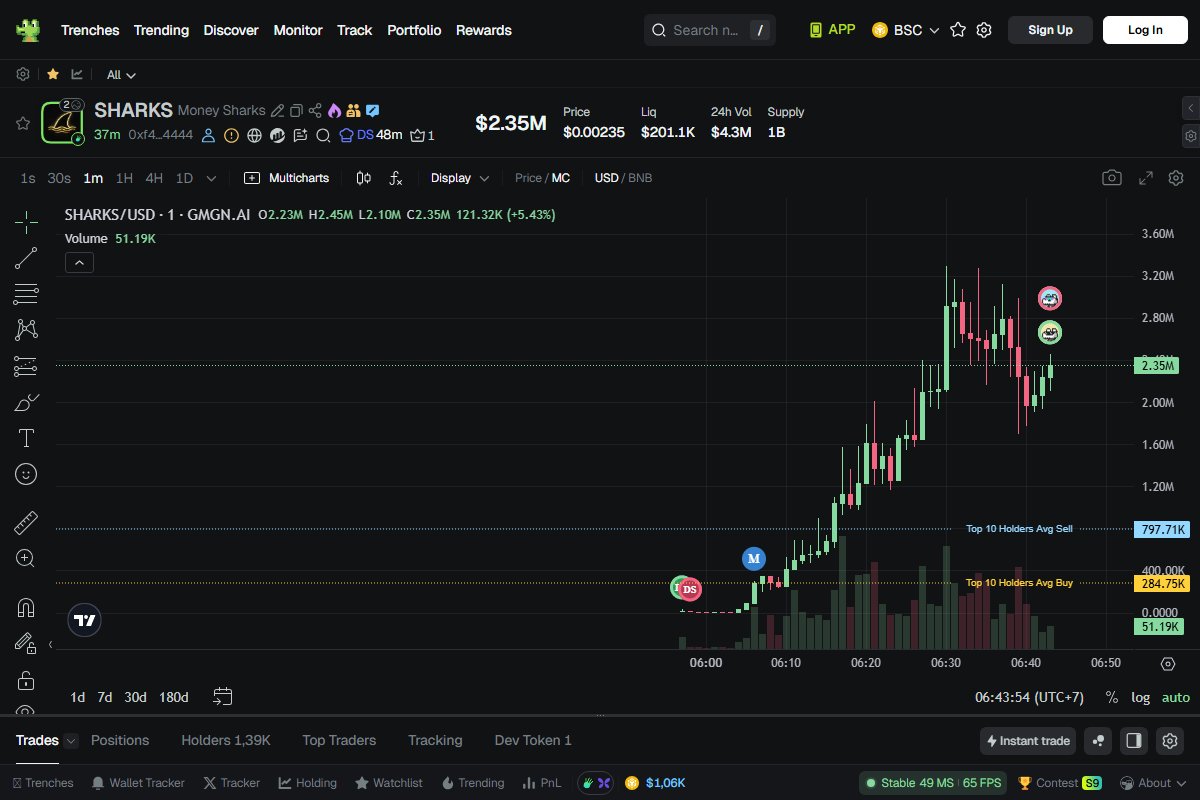Select the emoji sticker tool

(x=26, y=474)
